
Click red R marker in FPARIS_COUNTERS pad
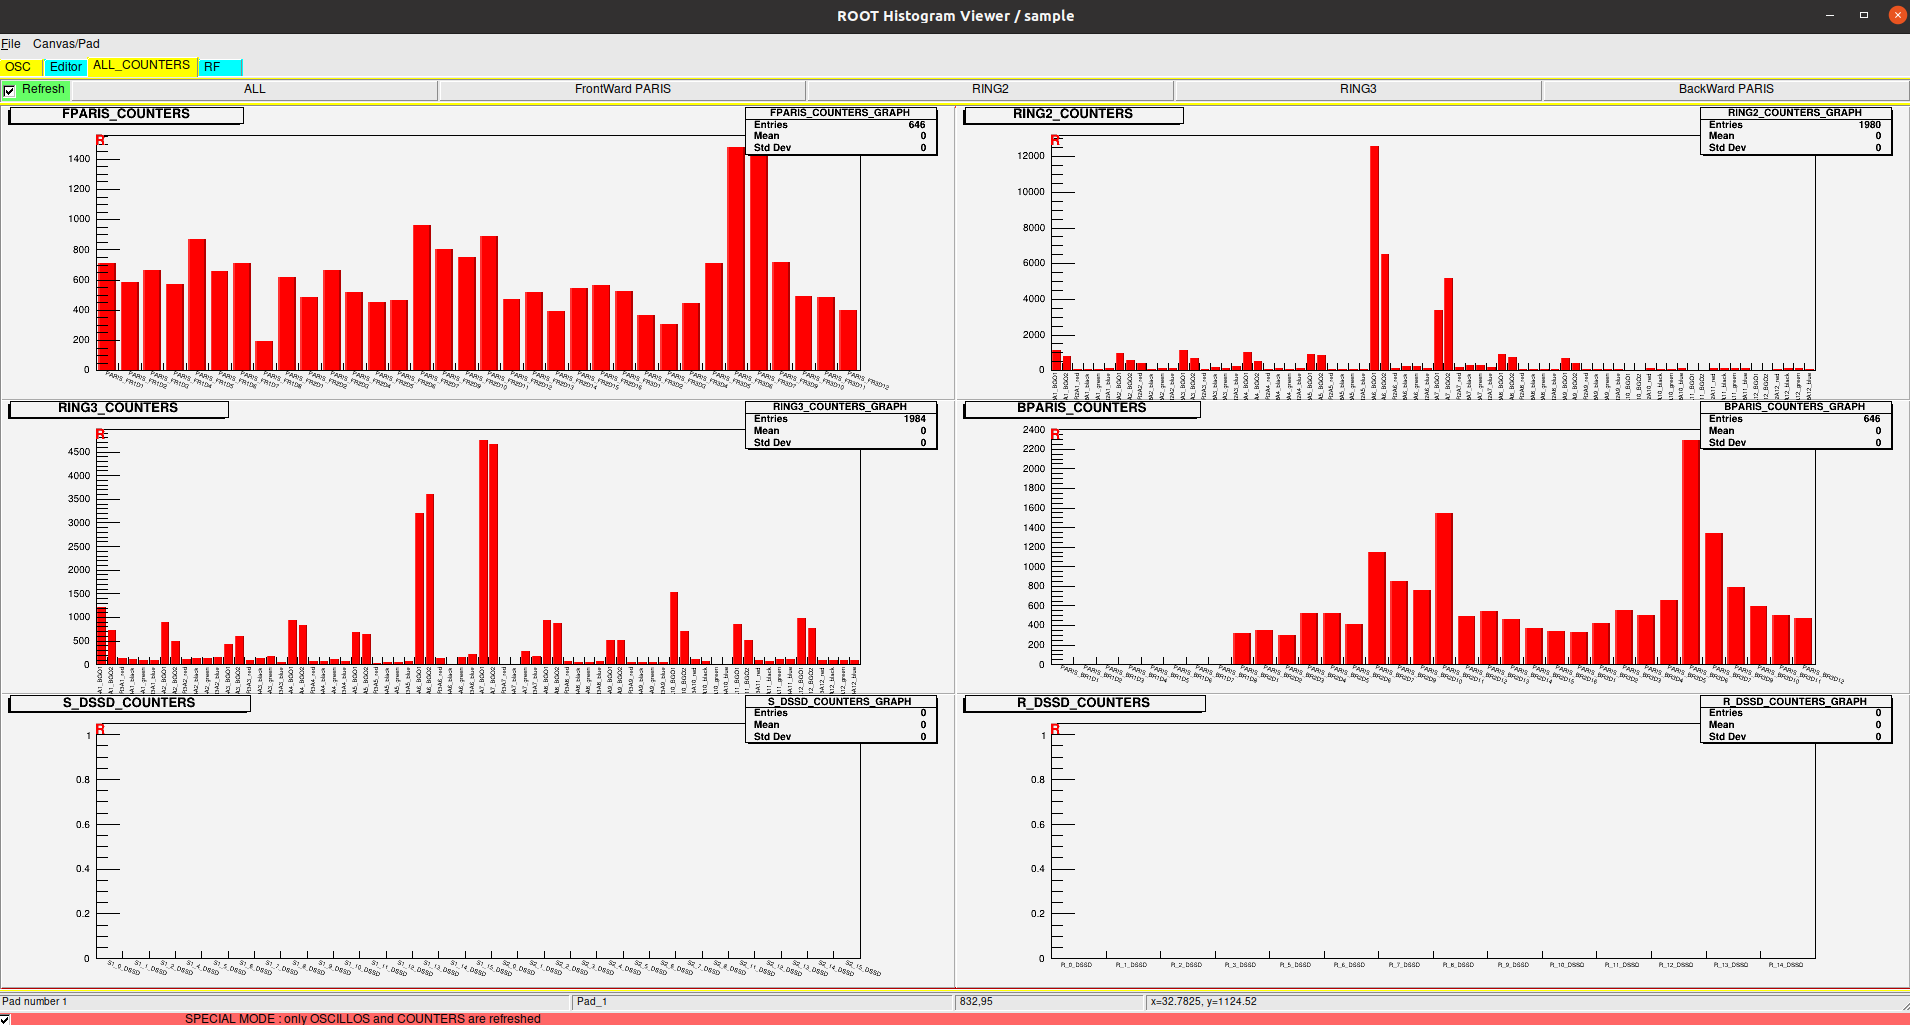(100, 140)
